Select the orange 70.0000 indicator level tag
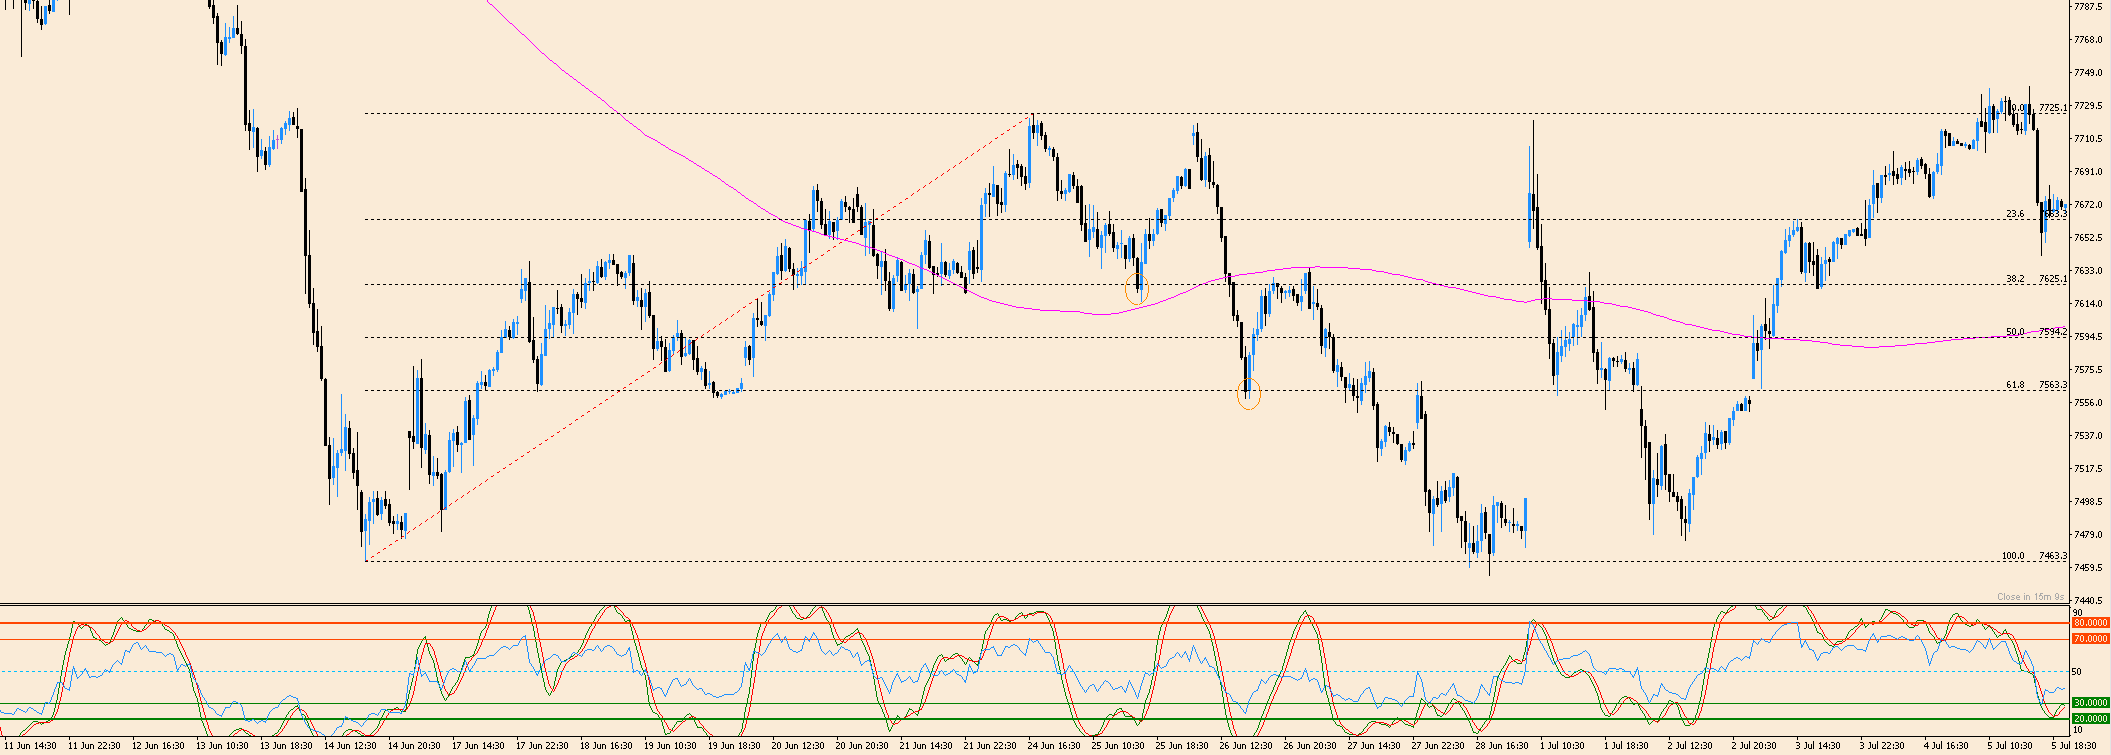The height and width of the screenshot is (755, 2111). 2088,638
